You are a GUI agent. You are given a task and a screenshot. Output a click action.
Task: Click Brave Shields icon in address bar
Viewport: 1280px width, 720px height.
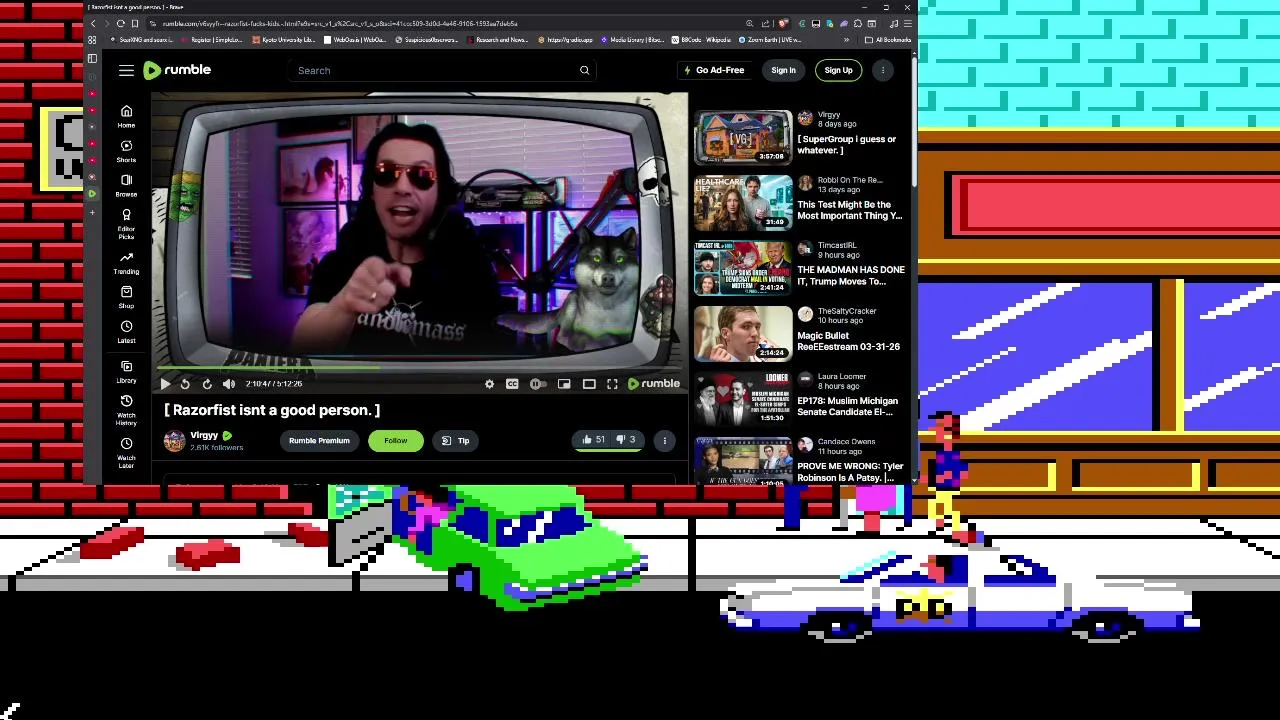tap(784, 23)
